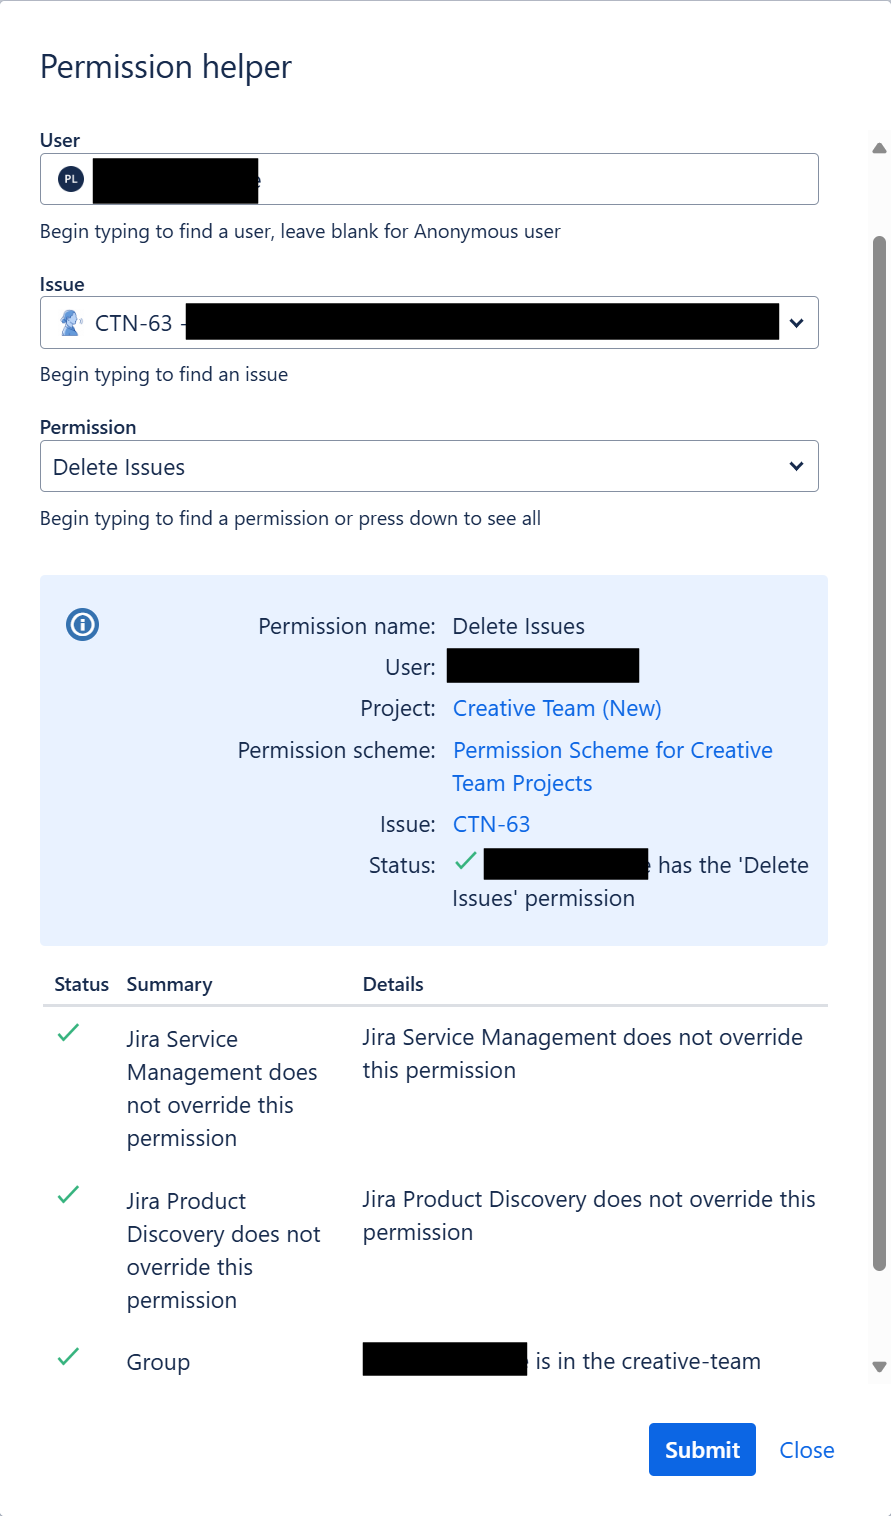Click the Details column header
The height and width of the screenshot is (1516, 891).
pos(393,984)
